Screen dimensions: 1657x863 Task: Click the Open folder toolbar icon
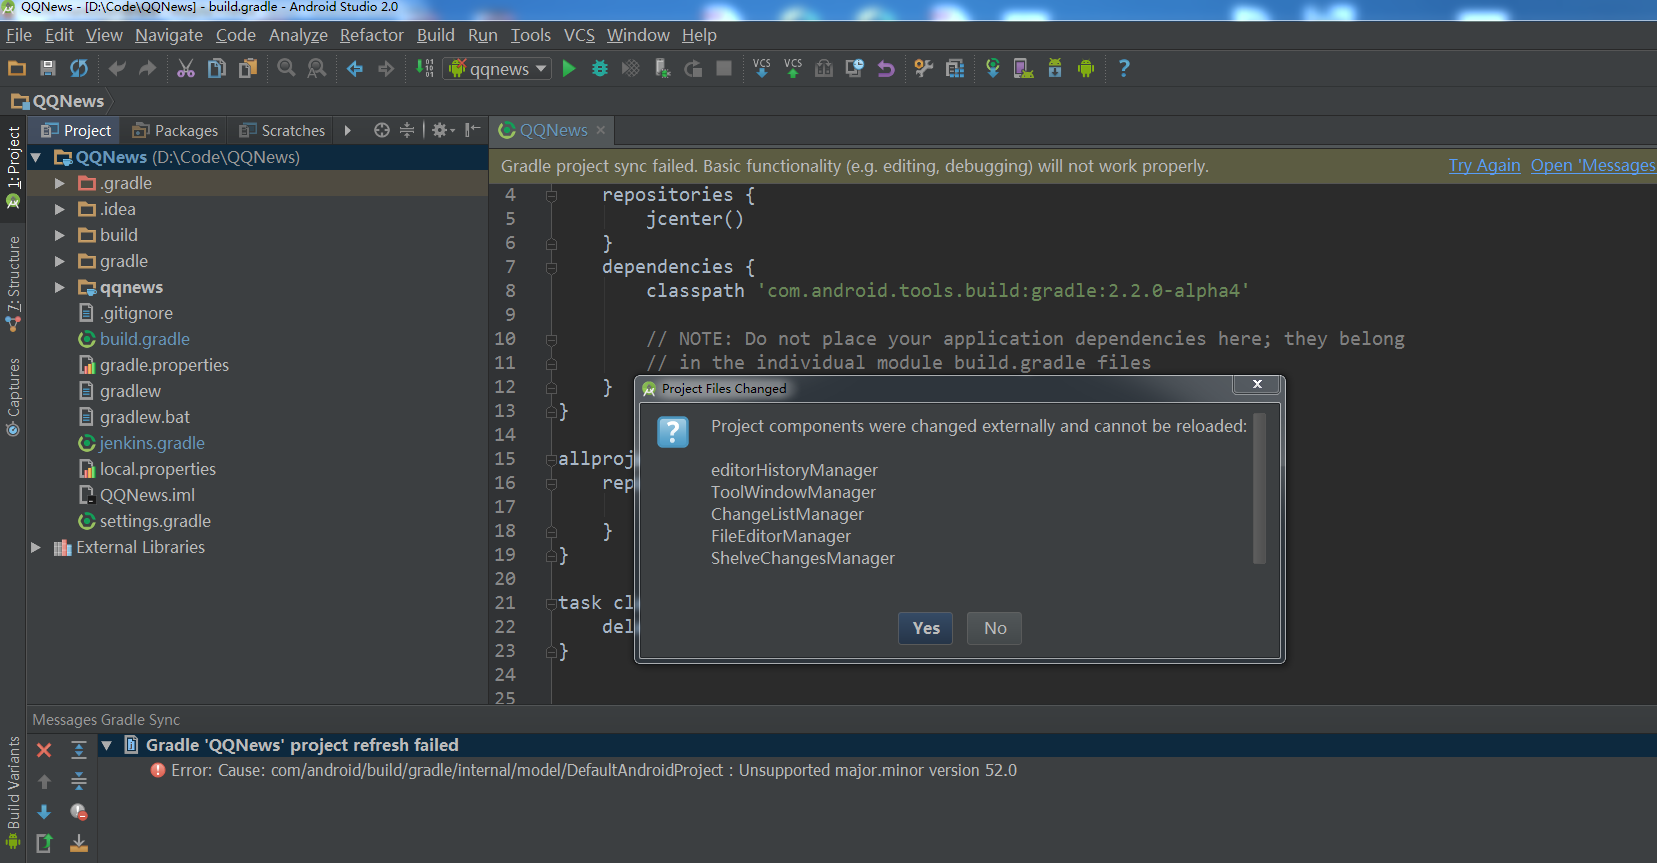pyautogui.click(x=17, y=68)
